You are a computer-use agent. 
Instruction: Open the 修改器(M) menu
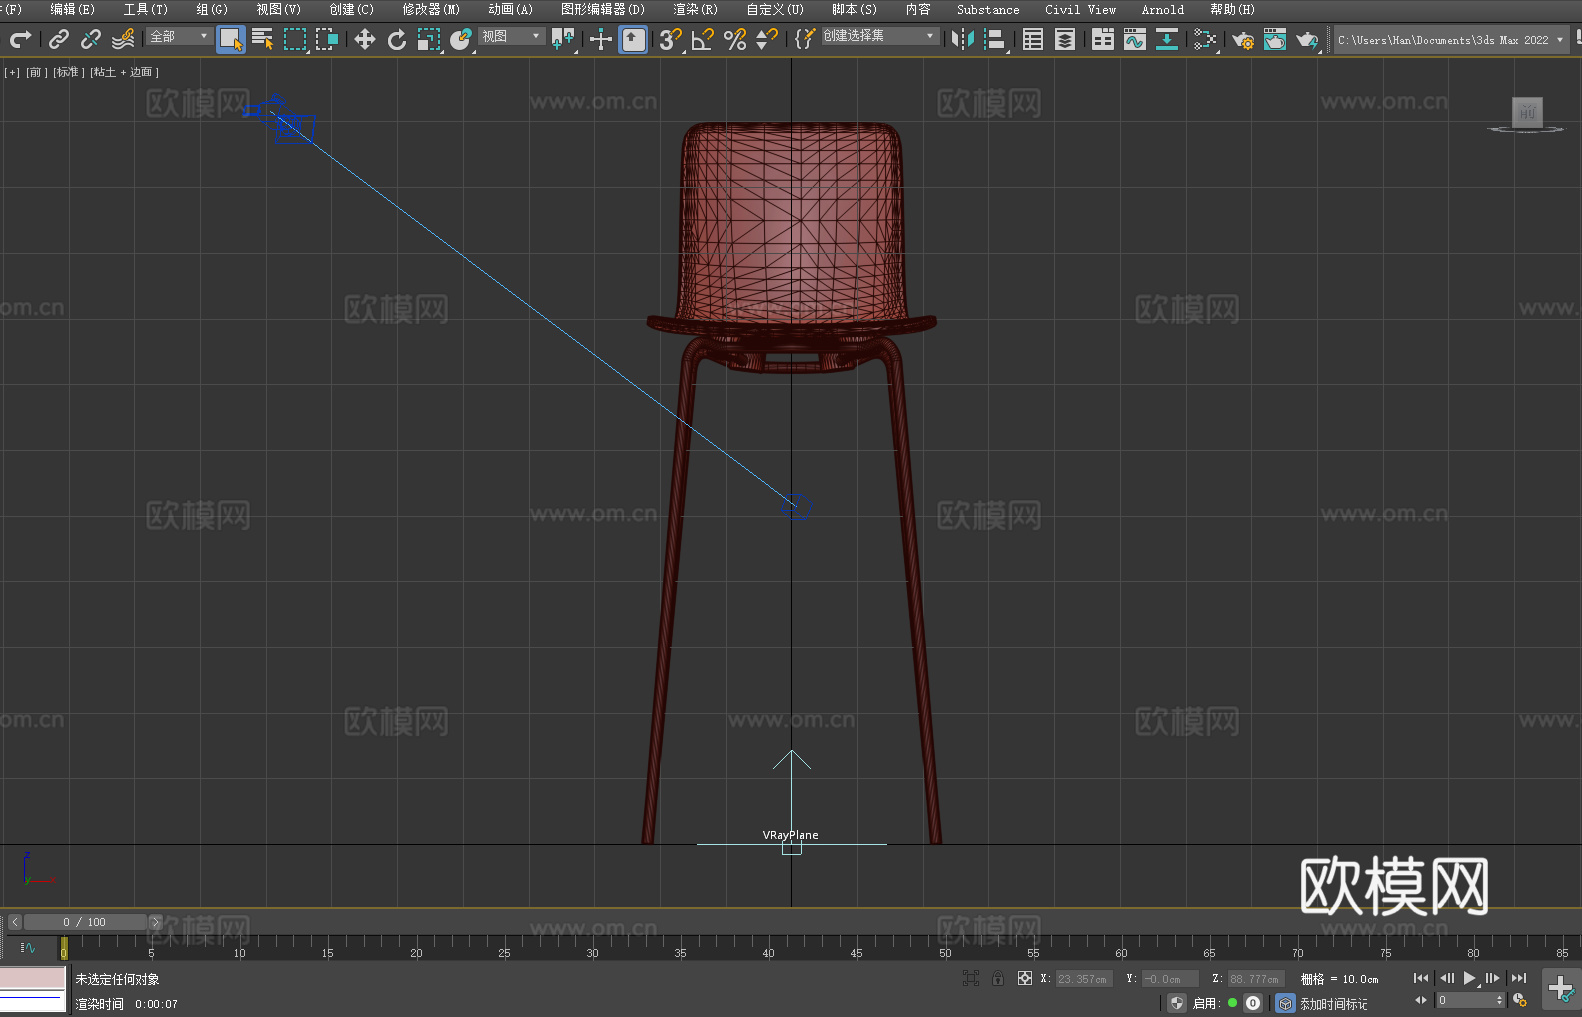[x=431, y=9]
